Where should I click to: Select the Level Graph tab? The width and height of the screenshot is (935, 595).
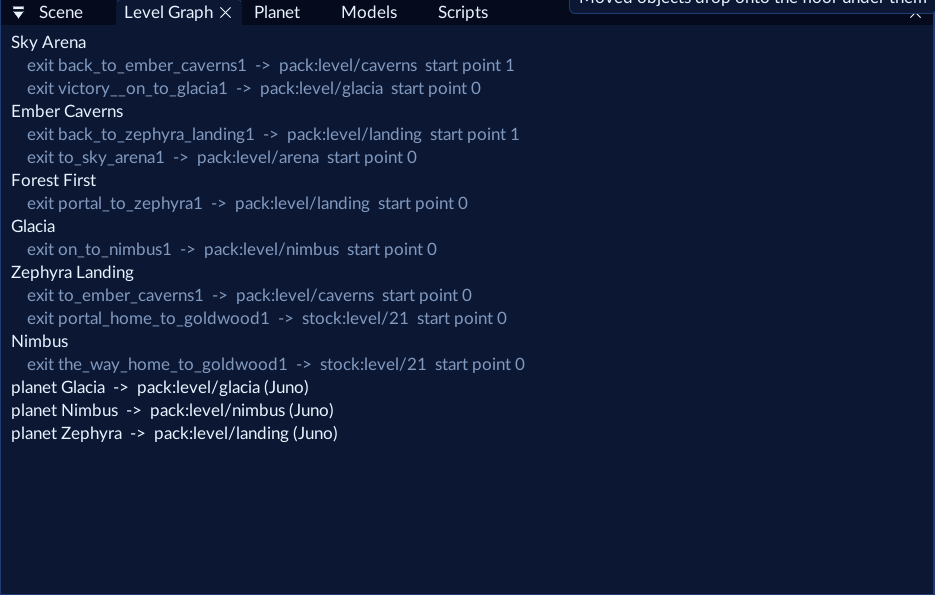(168, 13)
